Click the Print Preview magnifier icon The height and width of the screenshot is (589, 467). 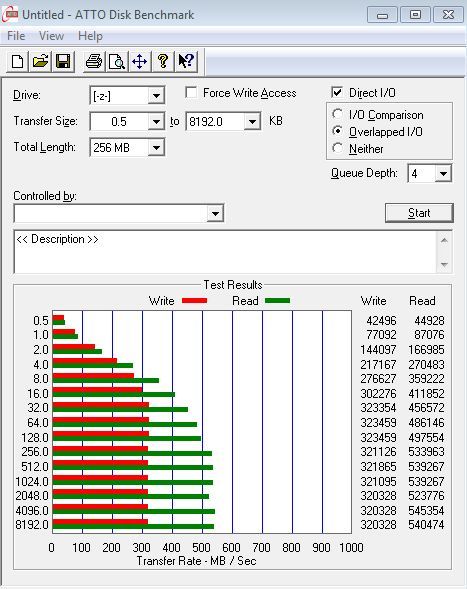(116, 61)
